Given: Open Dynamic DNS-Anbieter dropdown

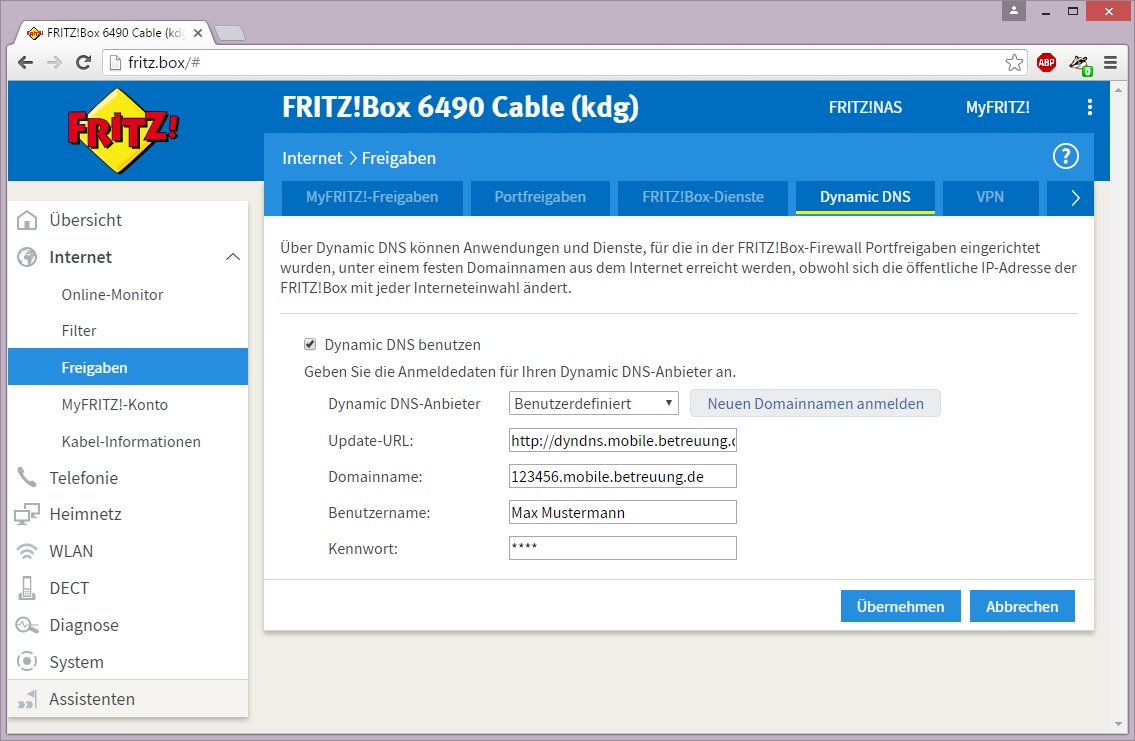Looking at the screenshot, I should point(594,403).
